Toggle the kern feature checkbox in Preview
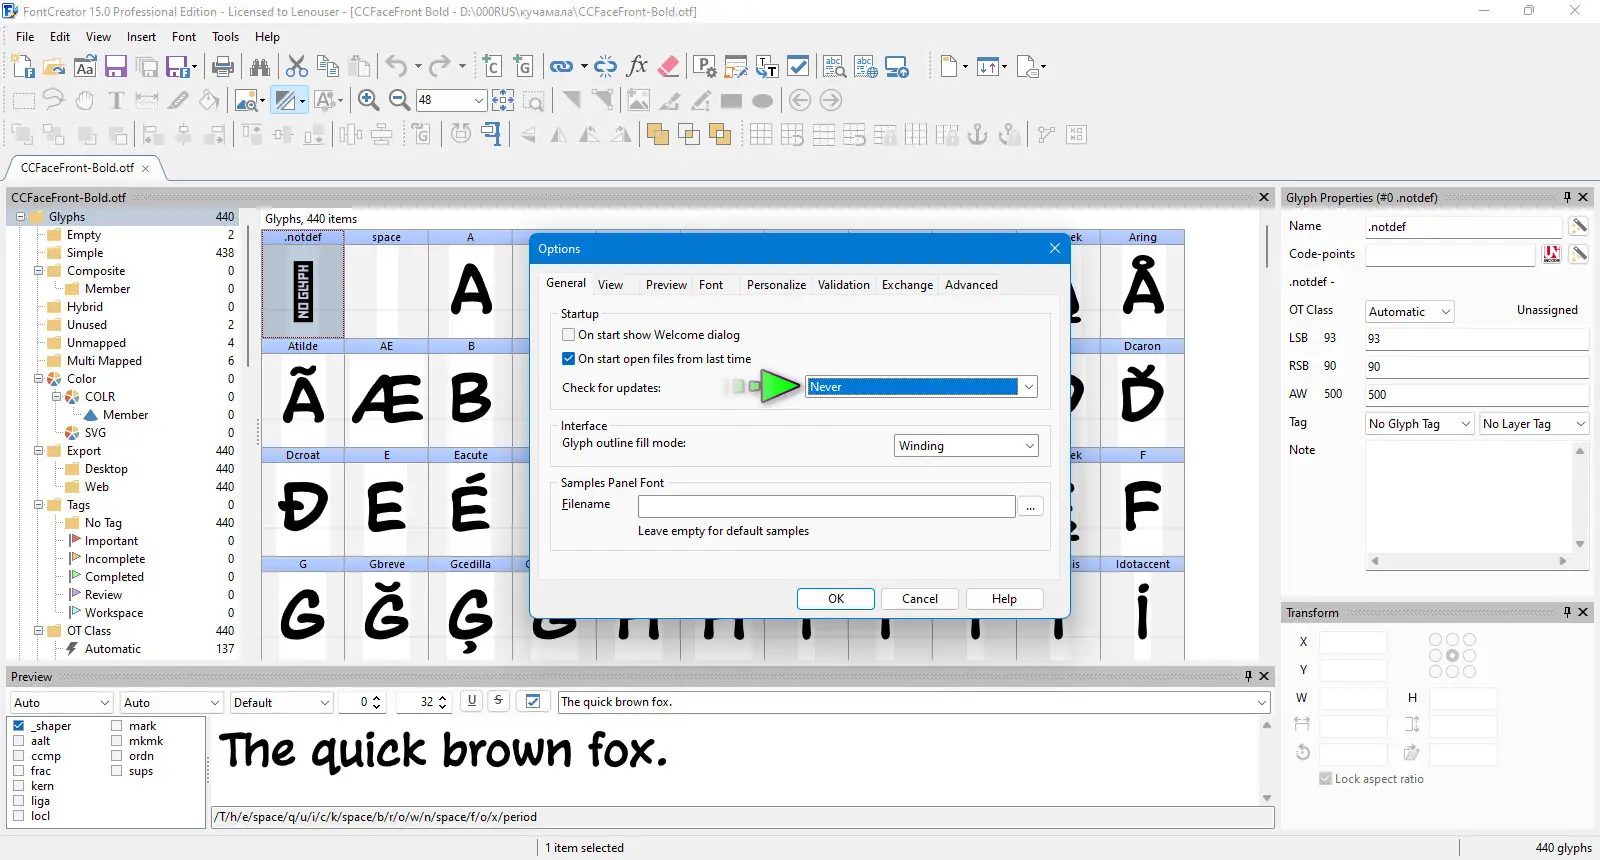 click(18, 786)
